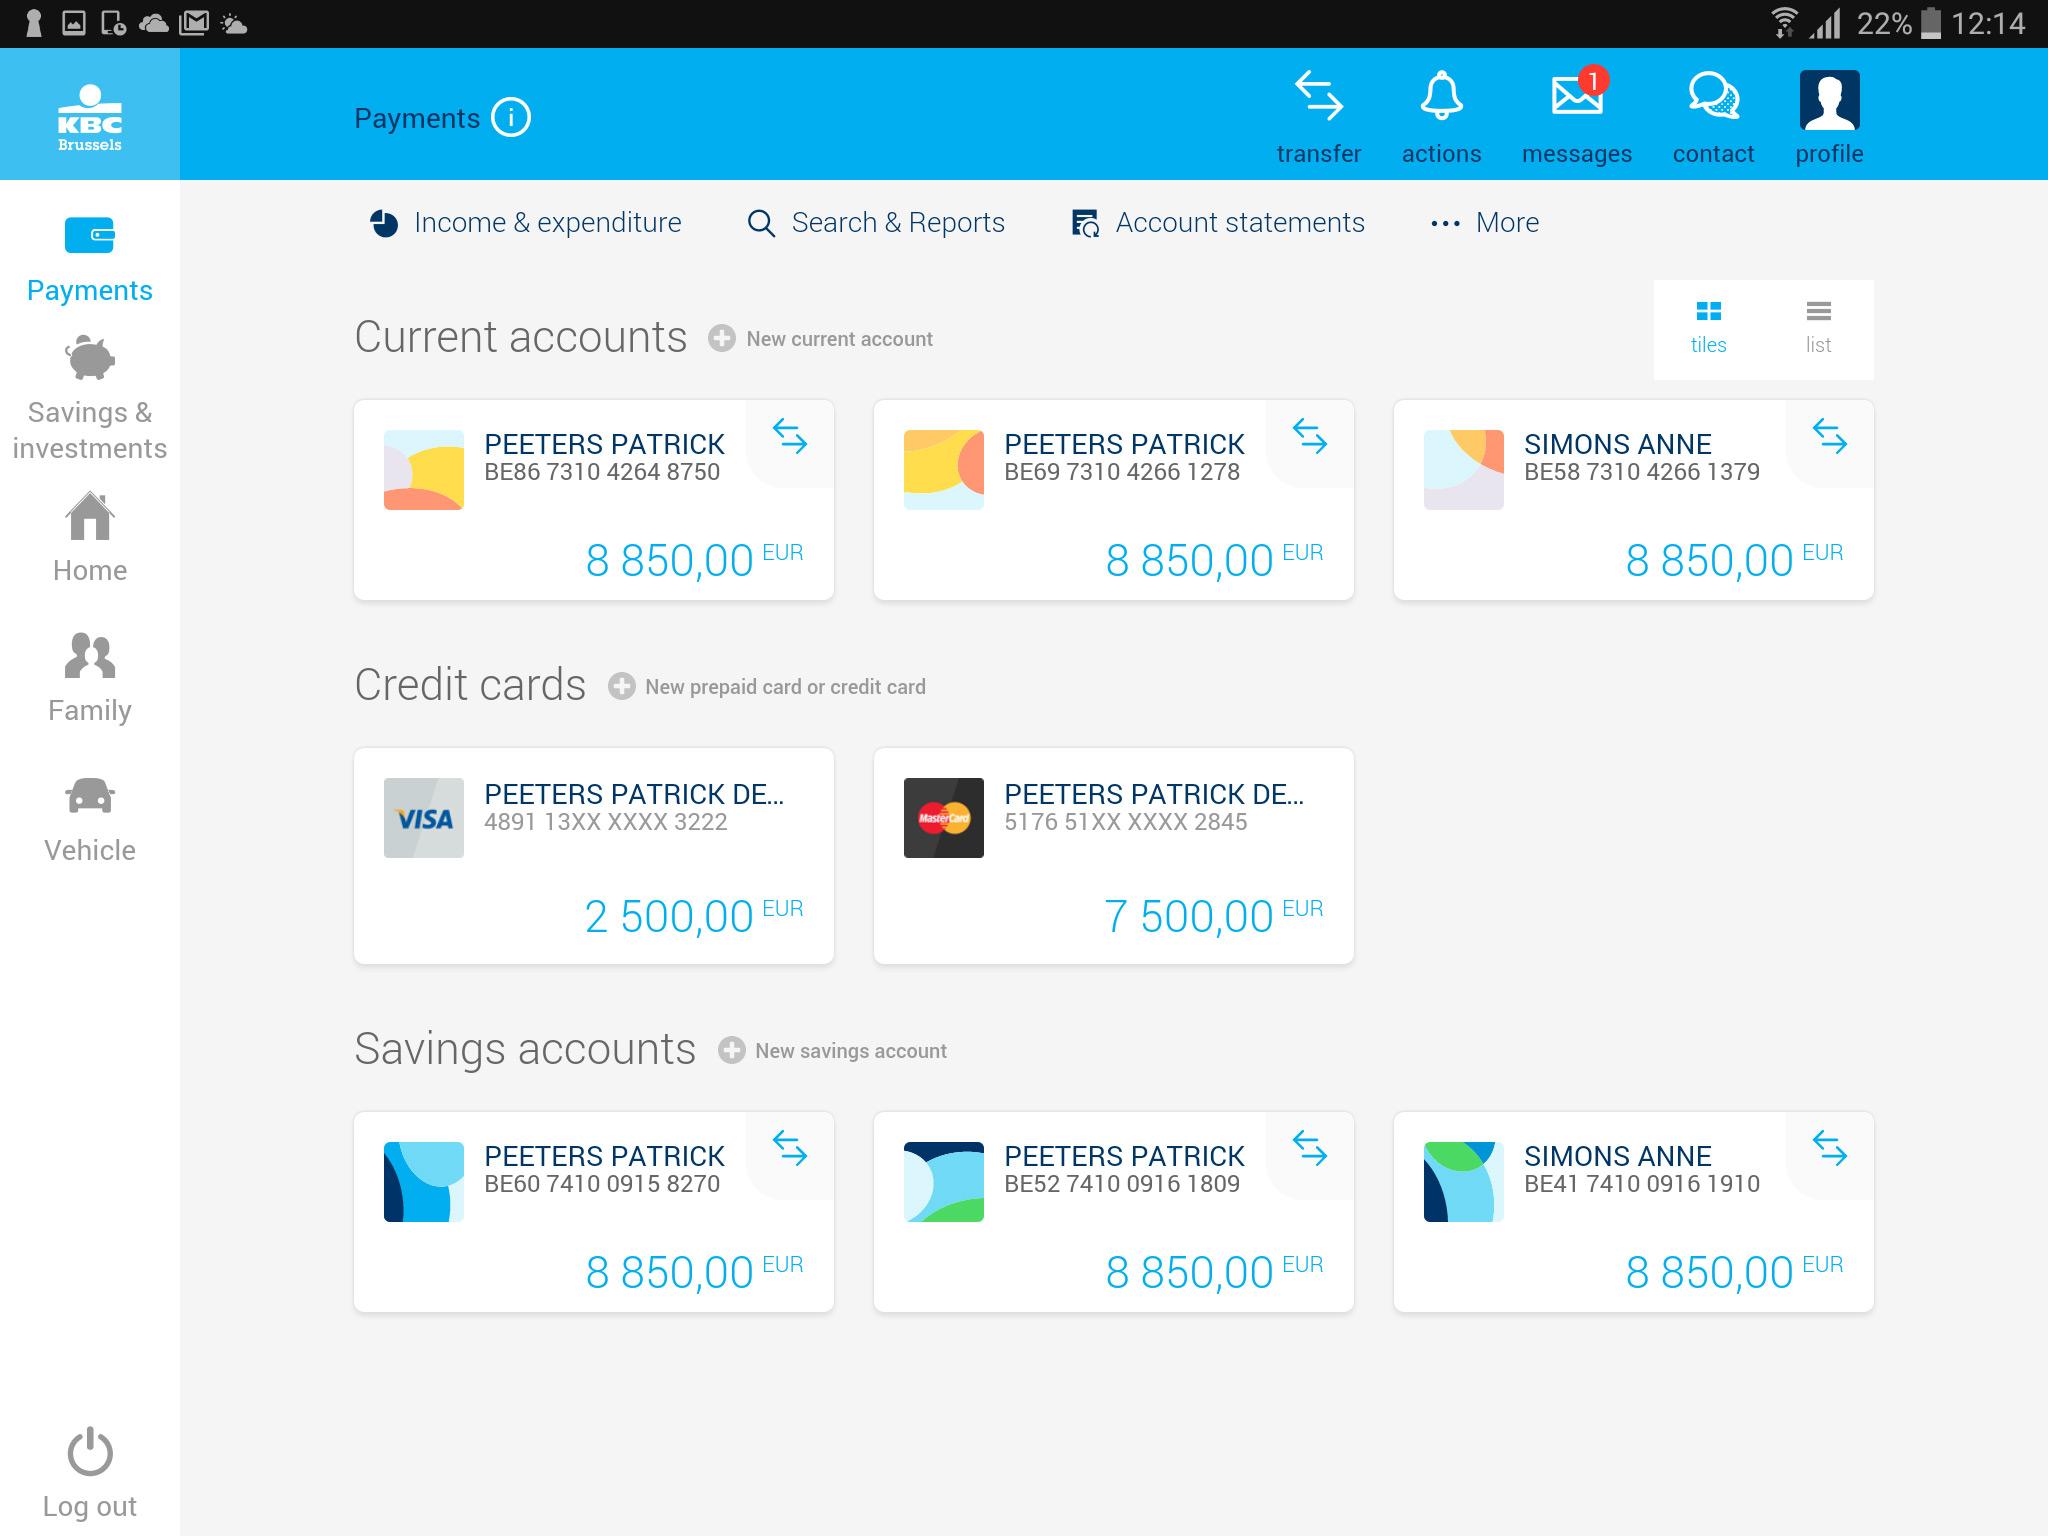Open Search & Reports
The height and width of the screenshot is (1536, 2048).
876,223
